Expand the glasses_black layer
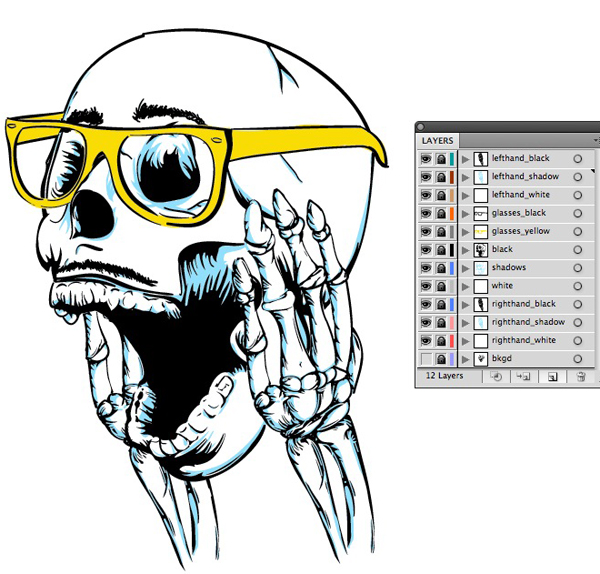 (465, 214)
